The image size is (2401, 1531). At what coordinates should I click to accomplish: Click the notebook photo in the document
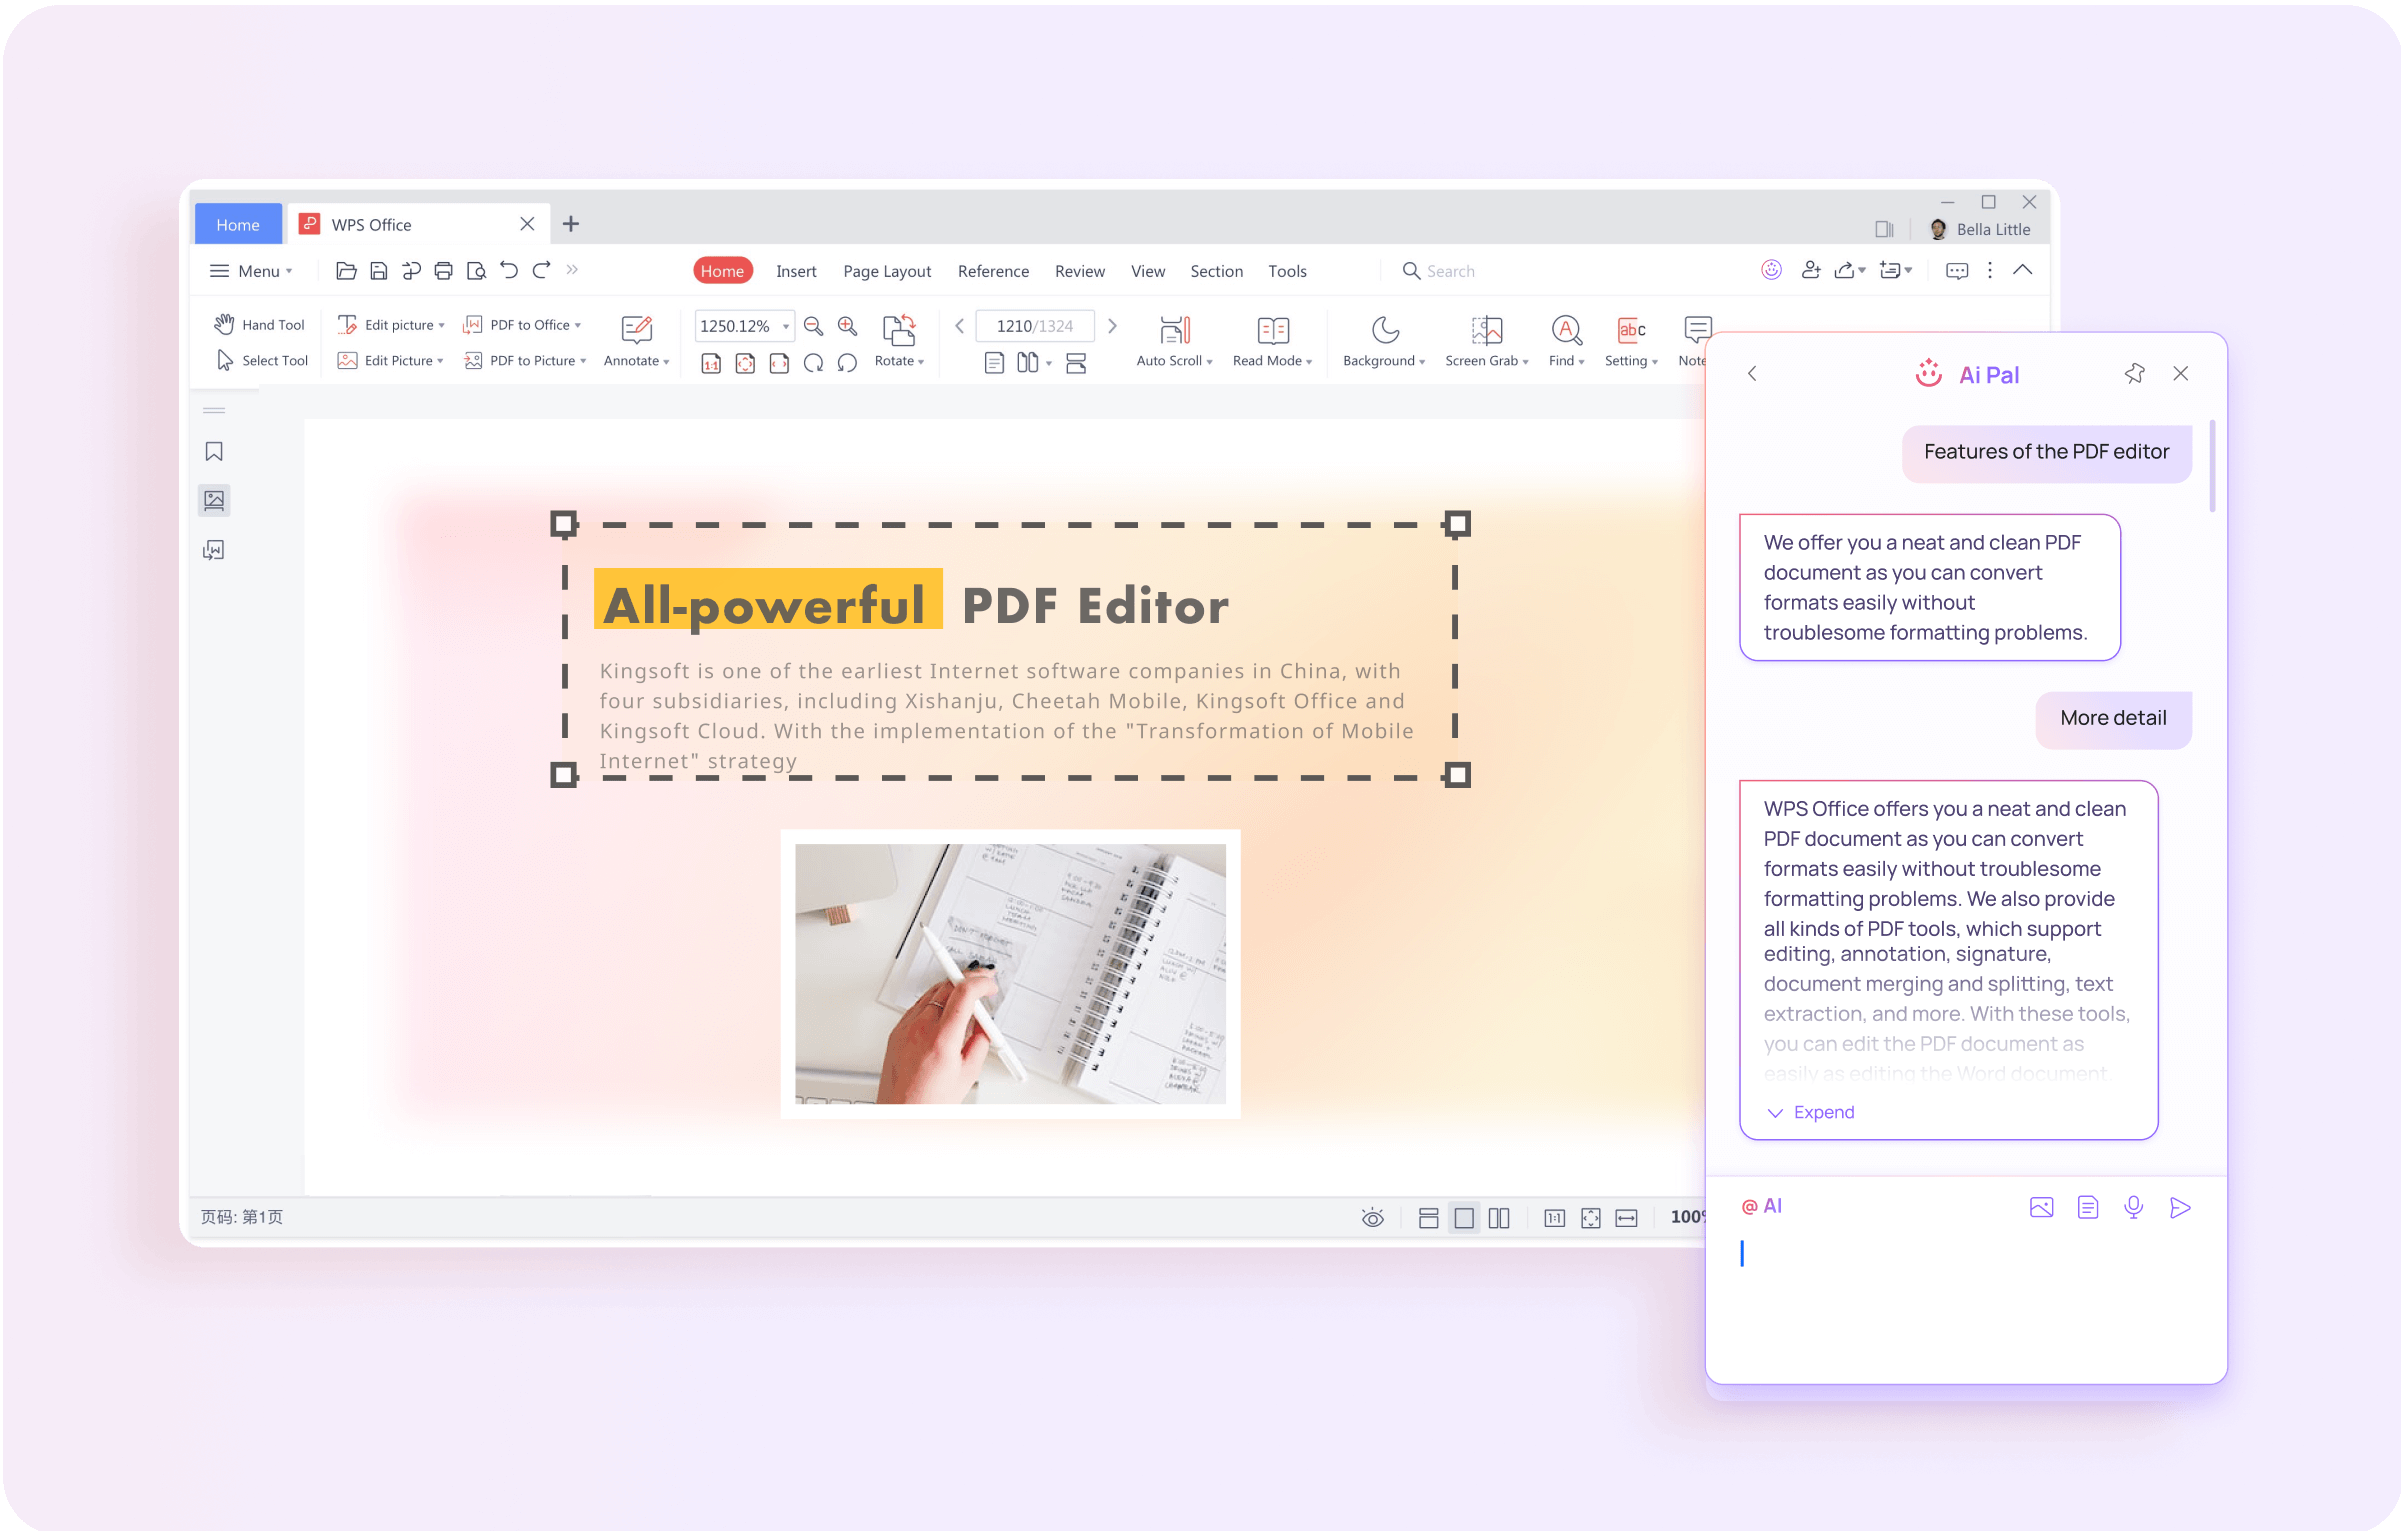pyautogui.click(x=1010, y=973)
